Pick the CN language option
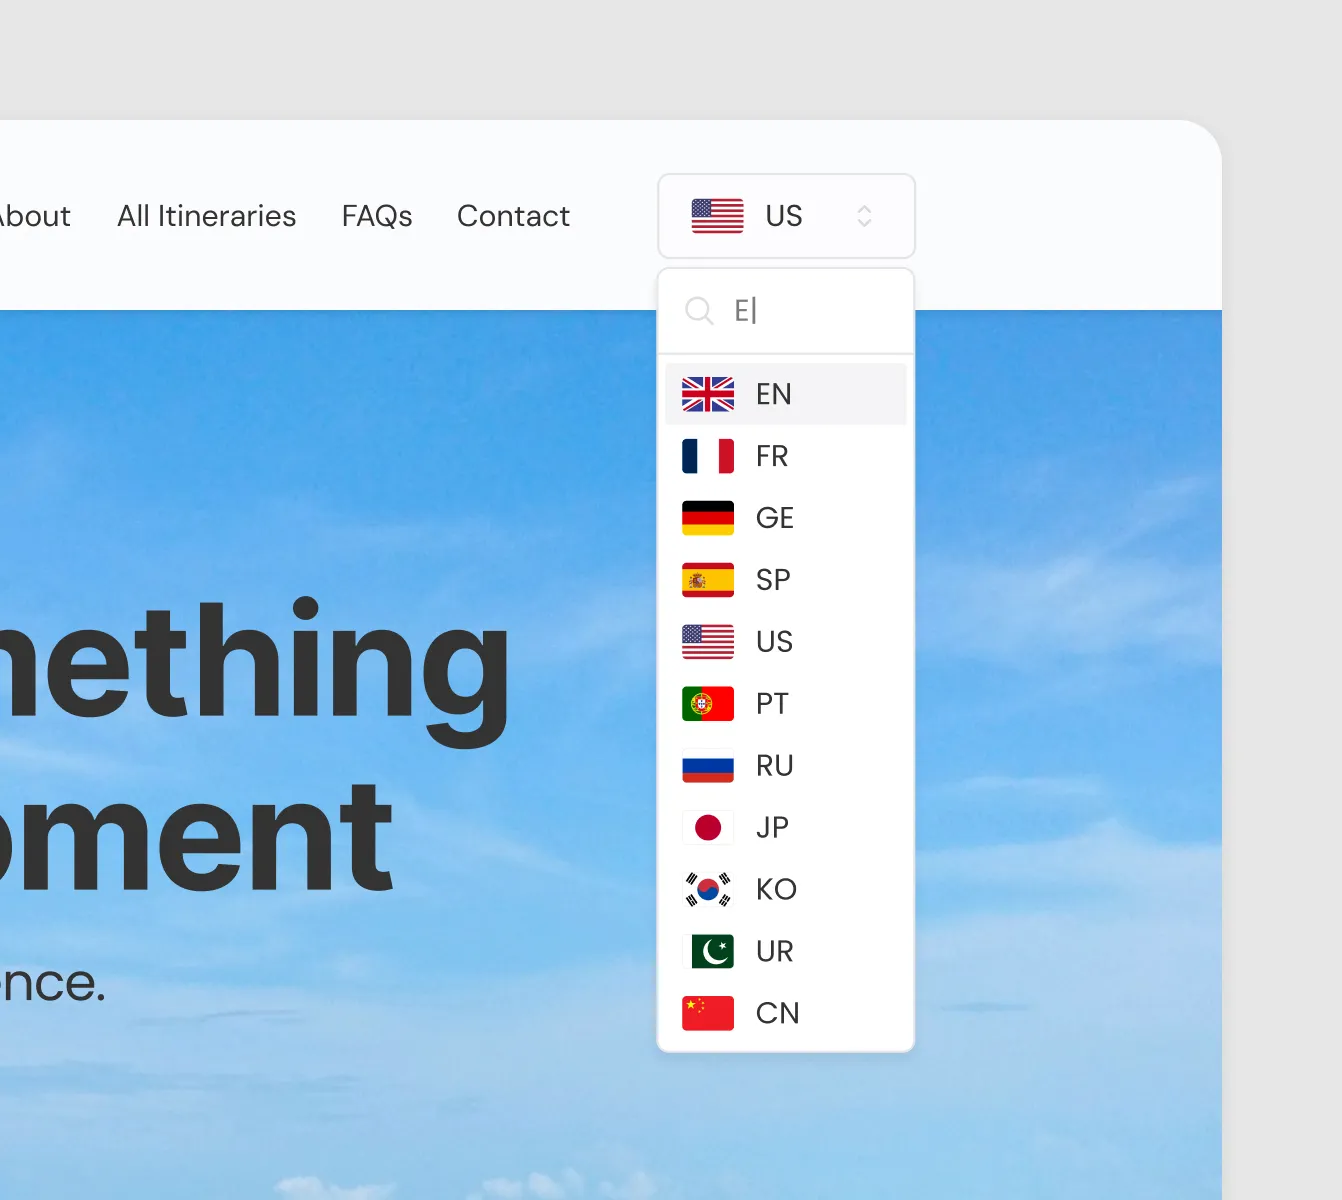Screen dimensions: 1342x1200 point(786,1014)
